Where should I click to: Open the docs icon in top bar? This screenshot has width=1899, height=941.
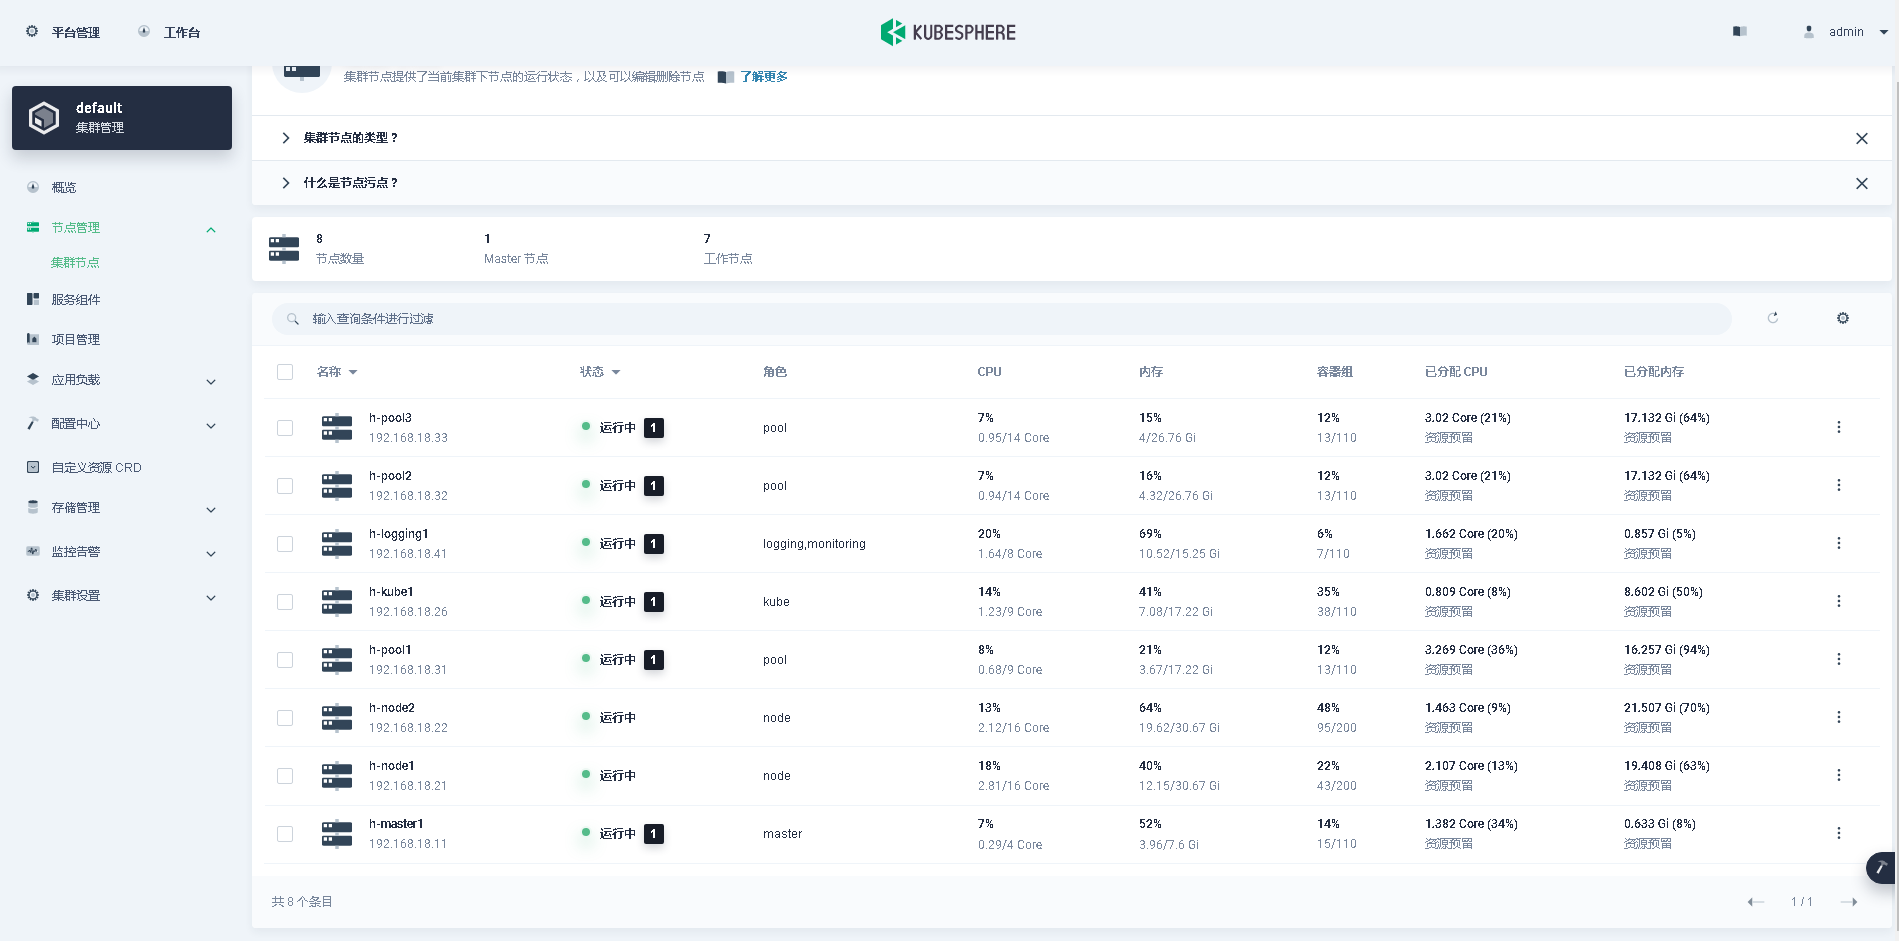(1740, 32)
